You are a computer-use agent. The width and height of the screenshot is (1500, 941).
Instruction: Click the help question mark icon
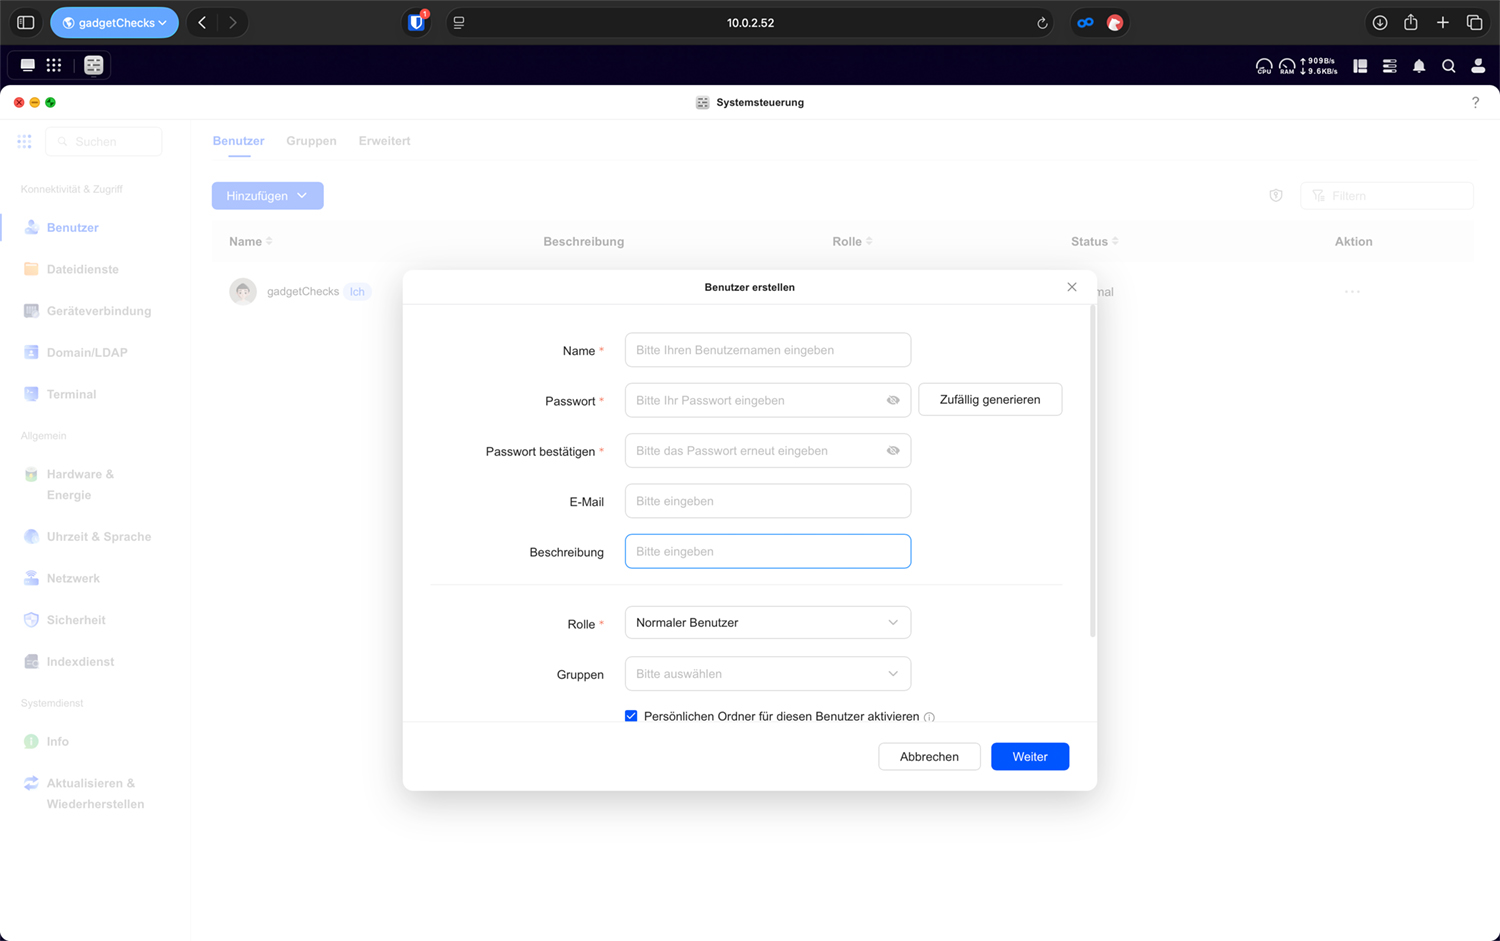coord(1475,102)
